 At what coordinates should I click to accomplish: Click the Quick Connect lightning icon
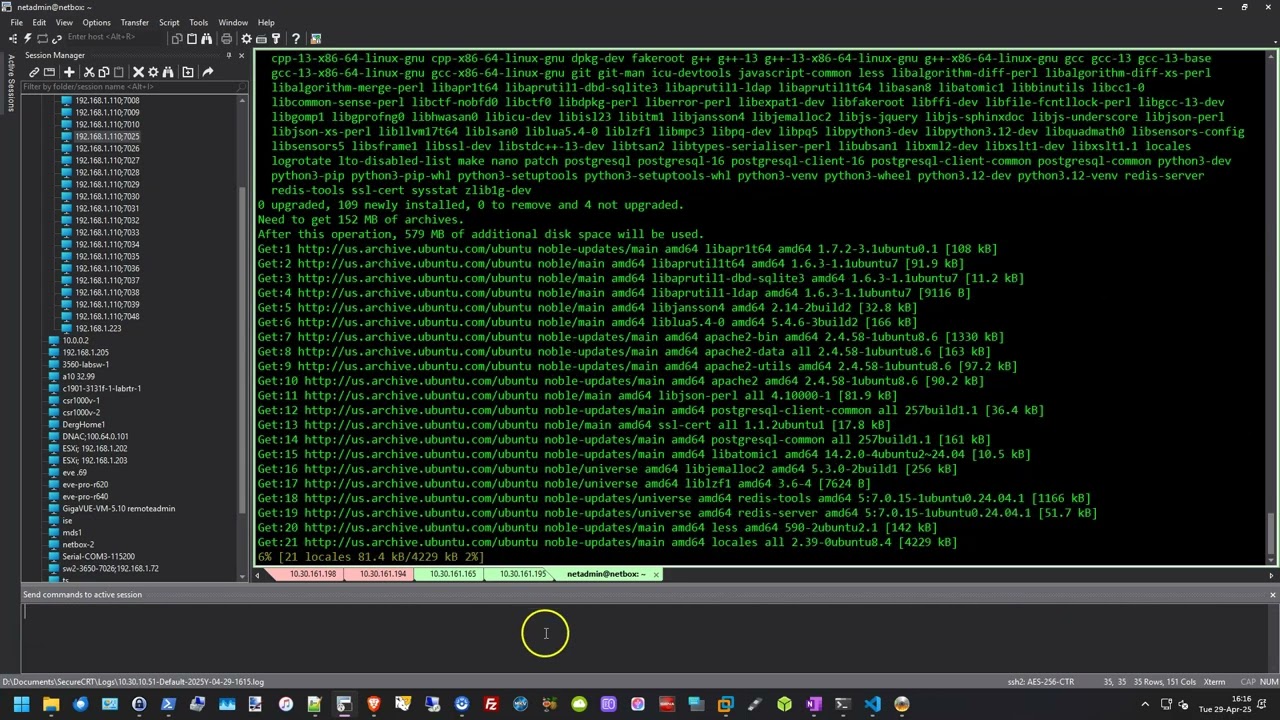[x=27, y=39]
